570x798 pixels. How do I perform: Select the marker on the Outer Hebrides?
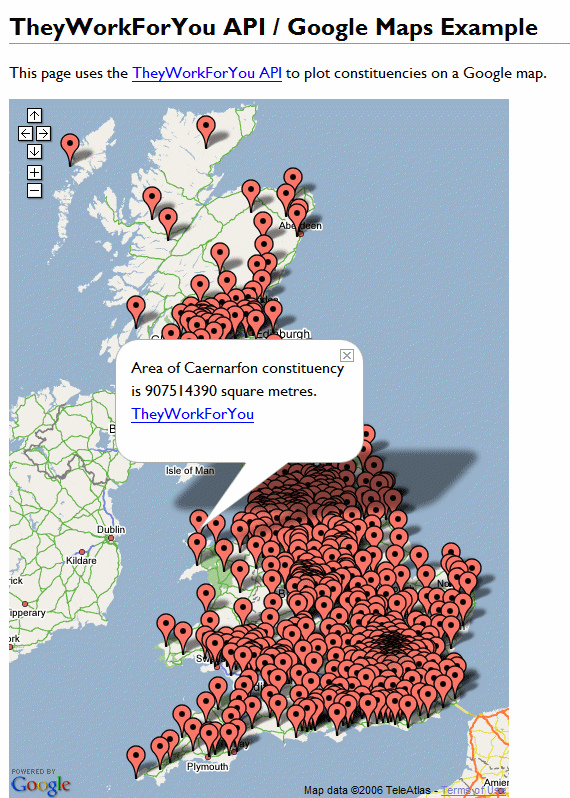70,149
